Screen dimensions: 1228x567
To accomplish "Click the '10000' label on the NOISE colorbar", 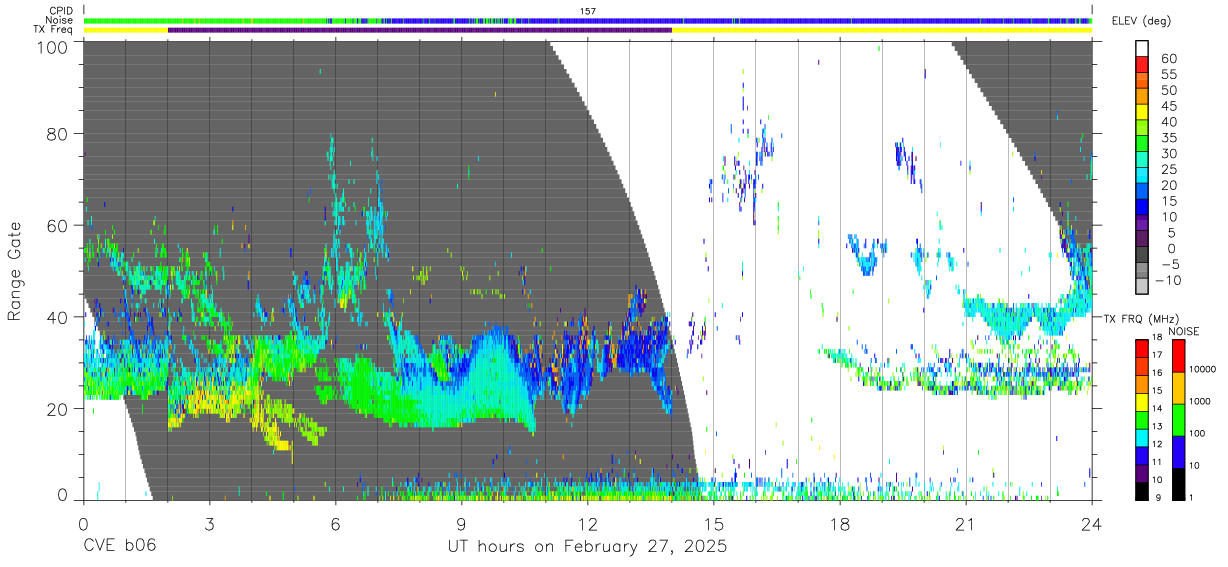I will tap(1204, 369).
